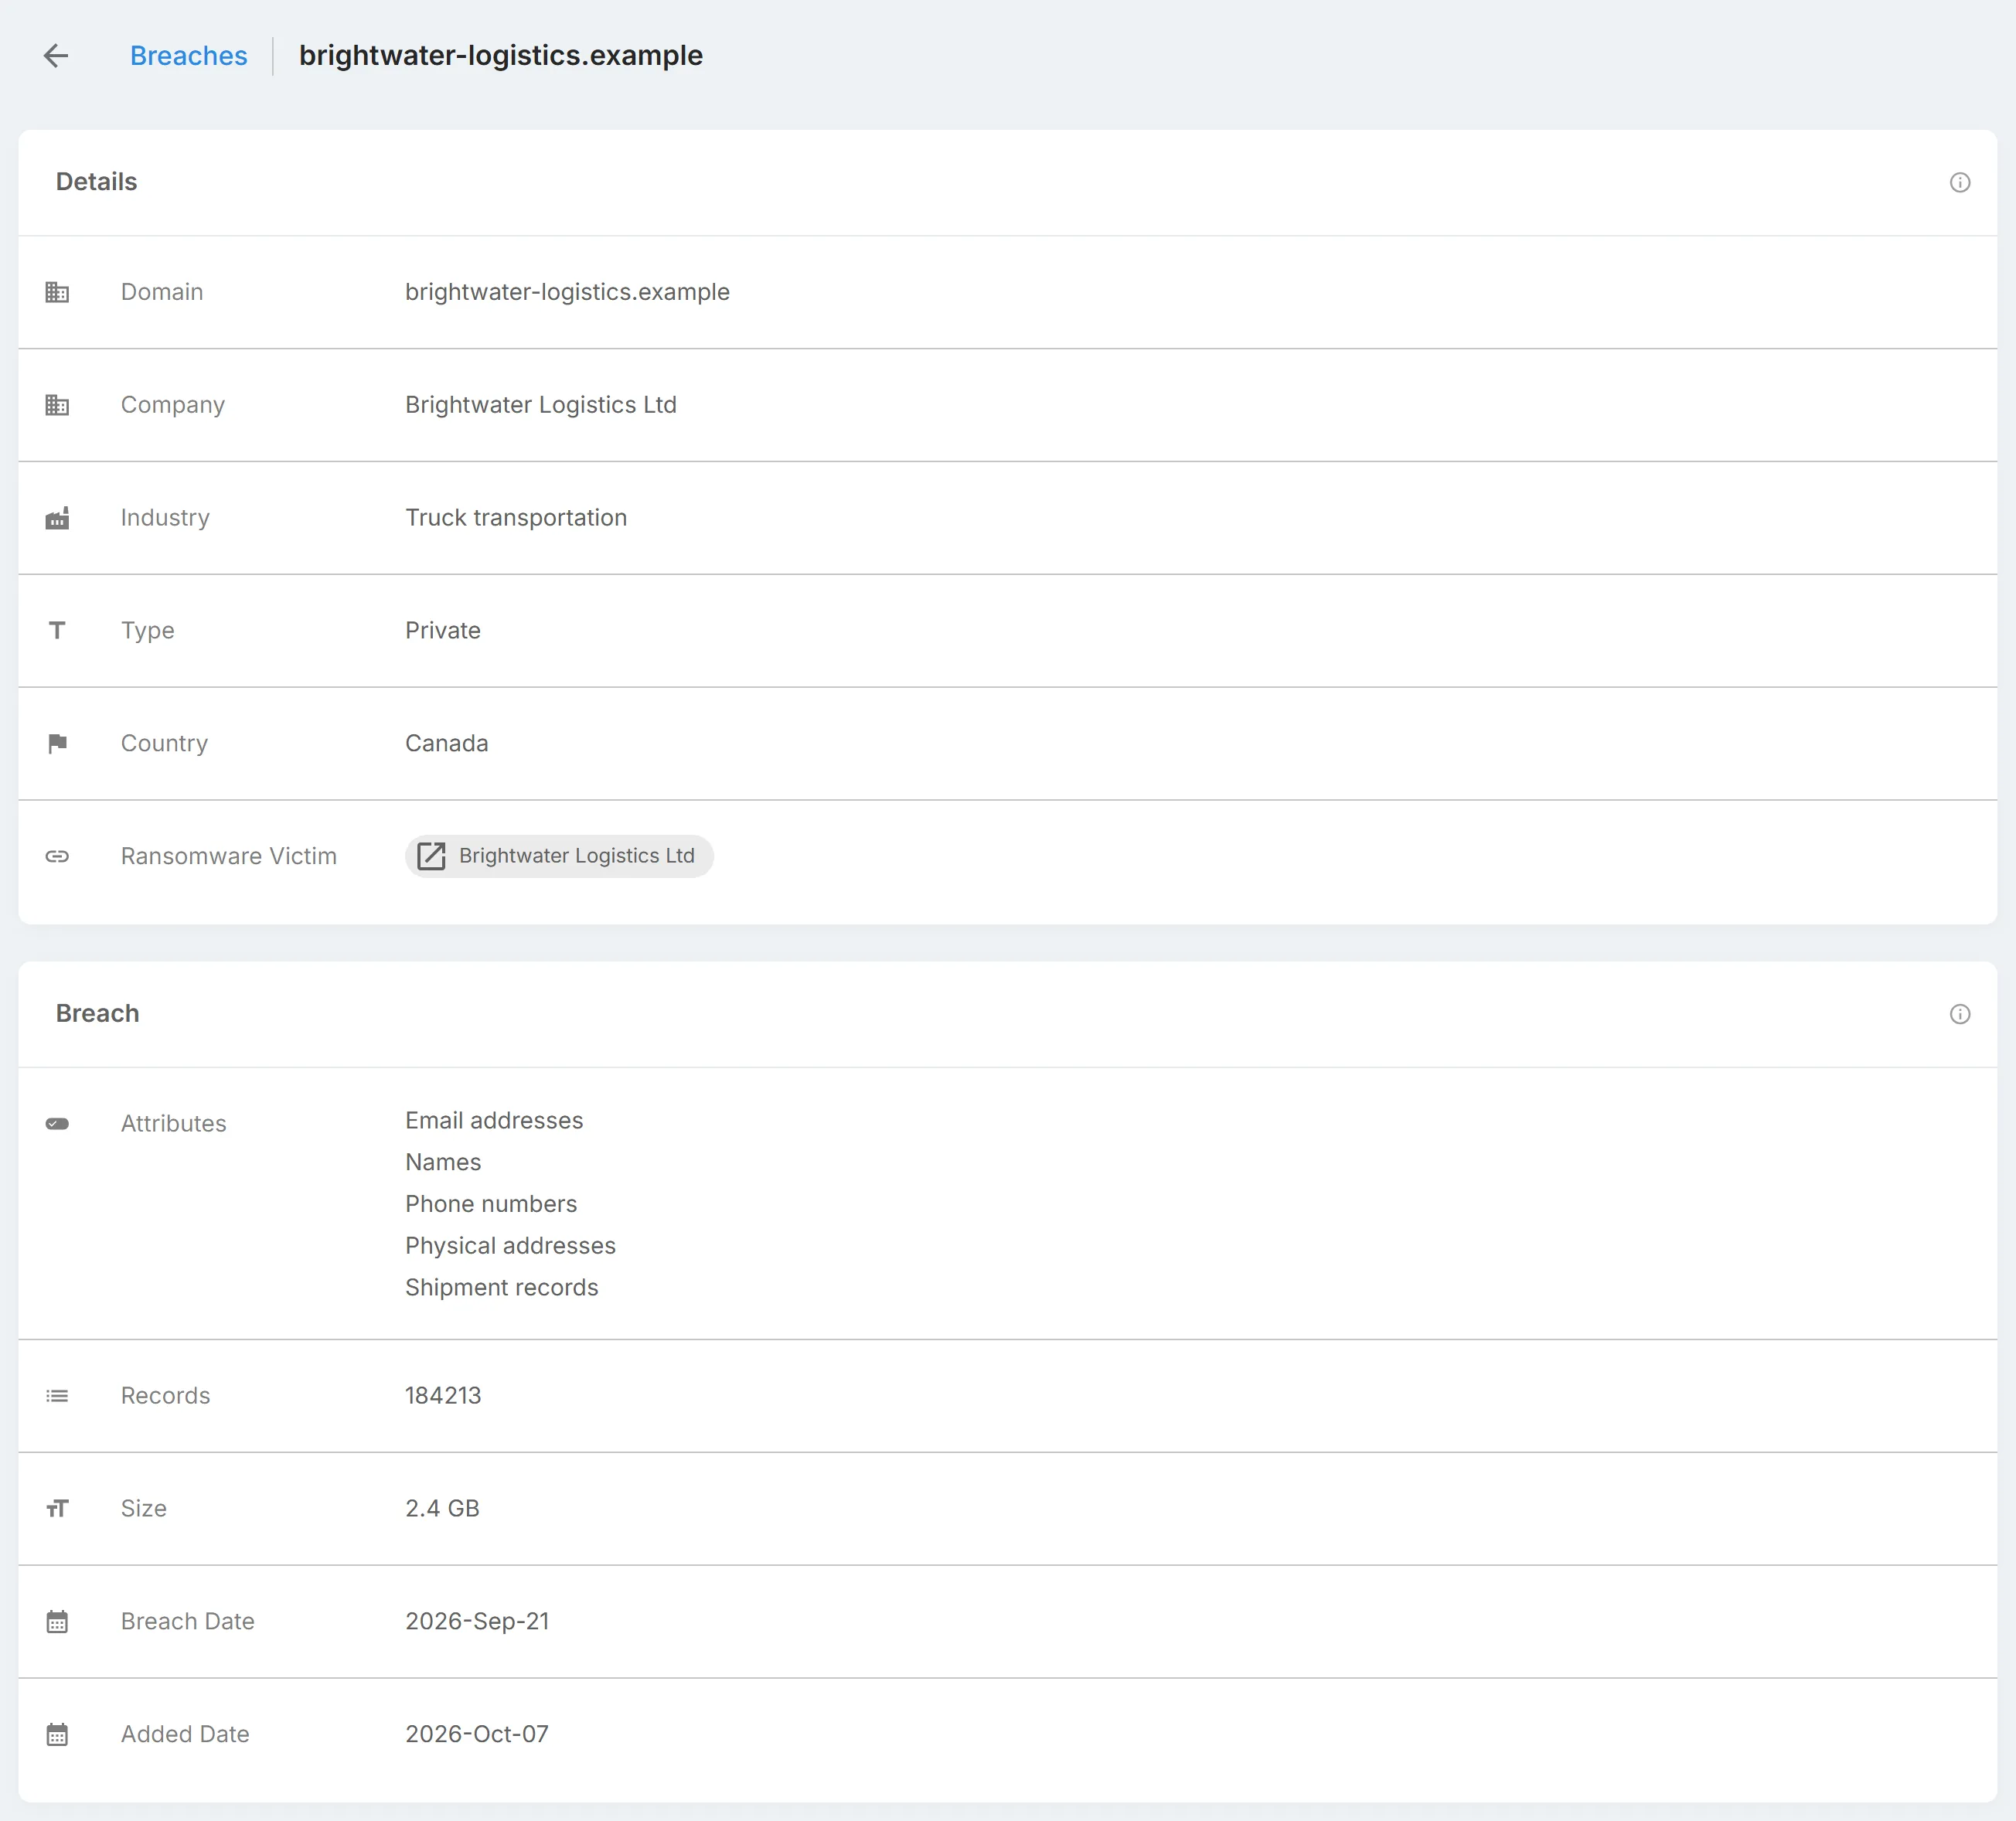The image size is (2016, 1821).
Task: Click the building icon beside Domain
Action: click(x=57, y=292)
